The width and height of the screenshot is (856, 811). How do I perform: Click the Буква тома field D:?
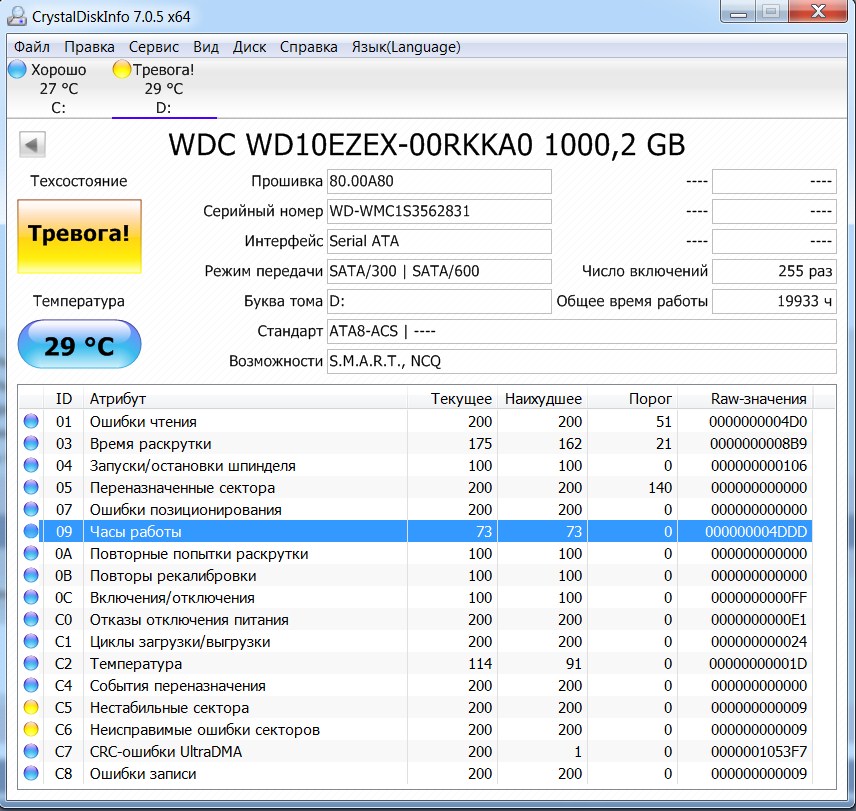pos(439,301)
